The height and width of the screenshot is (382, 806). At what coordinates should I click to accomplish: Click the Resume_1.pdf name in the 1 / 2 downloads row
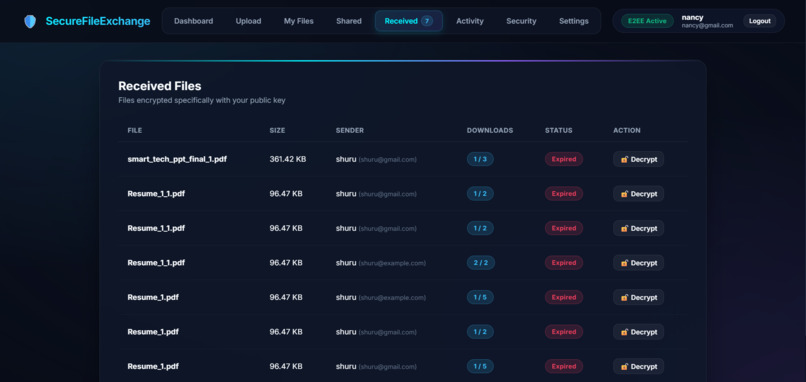click(x=153, y=332)
